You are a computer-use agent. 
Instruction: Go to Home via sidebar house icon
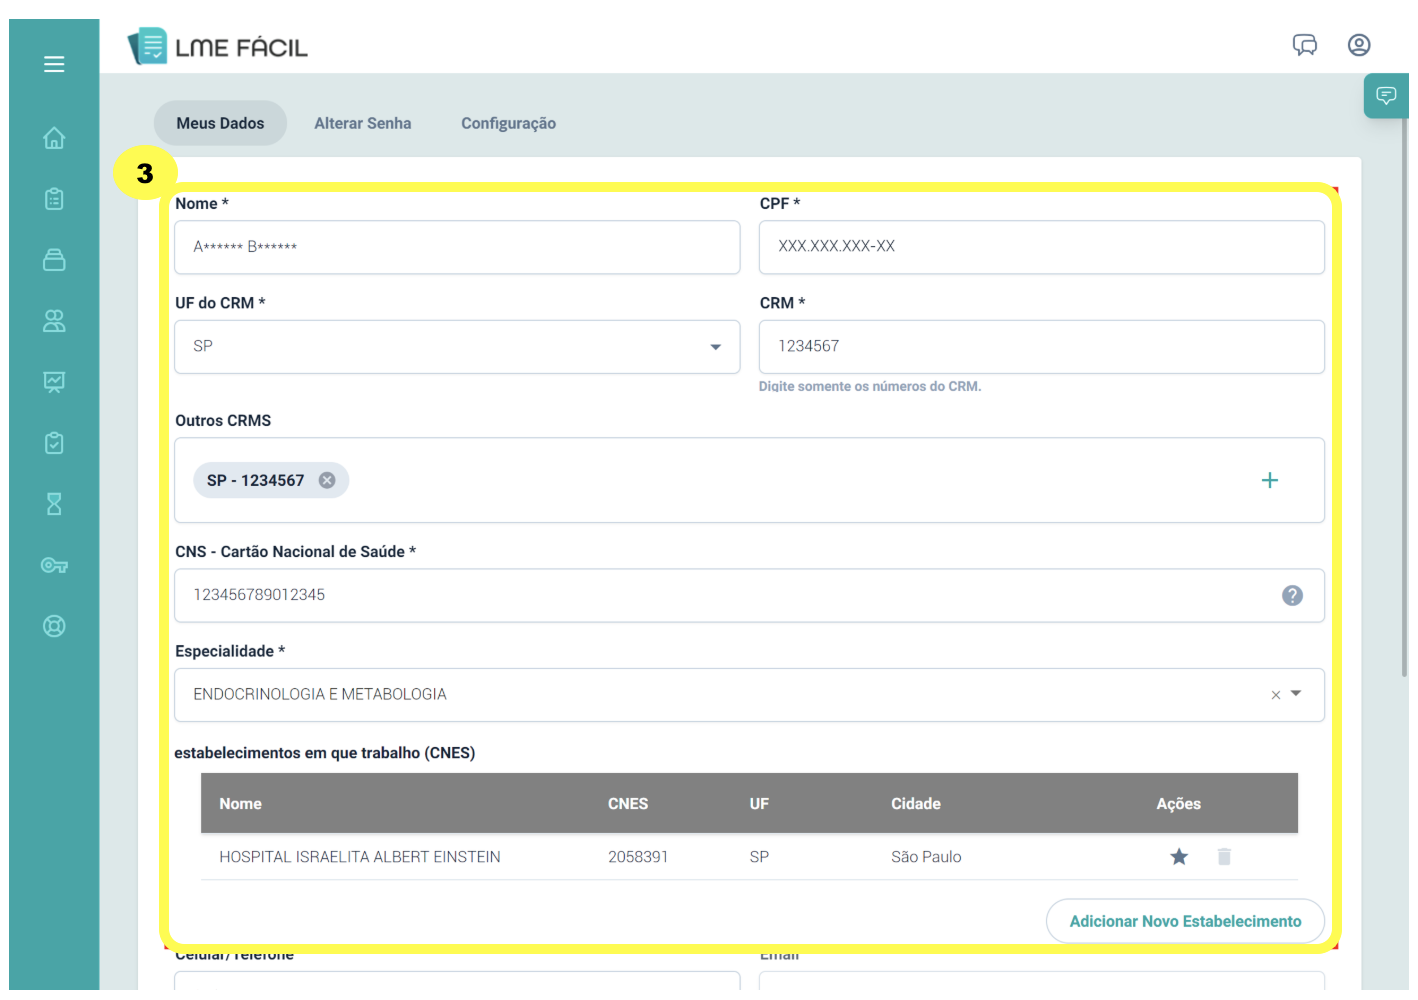[54, 138]
